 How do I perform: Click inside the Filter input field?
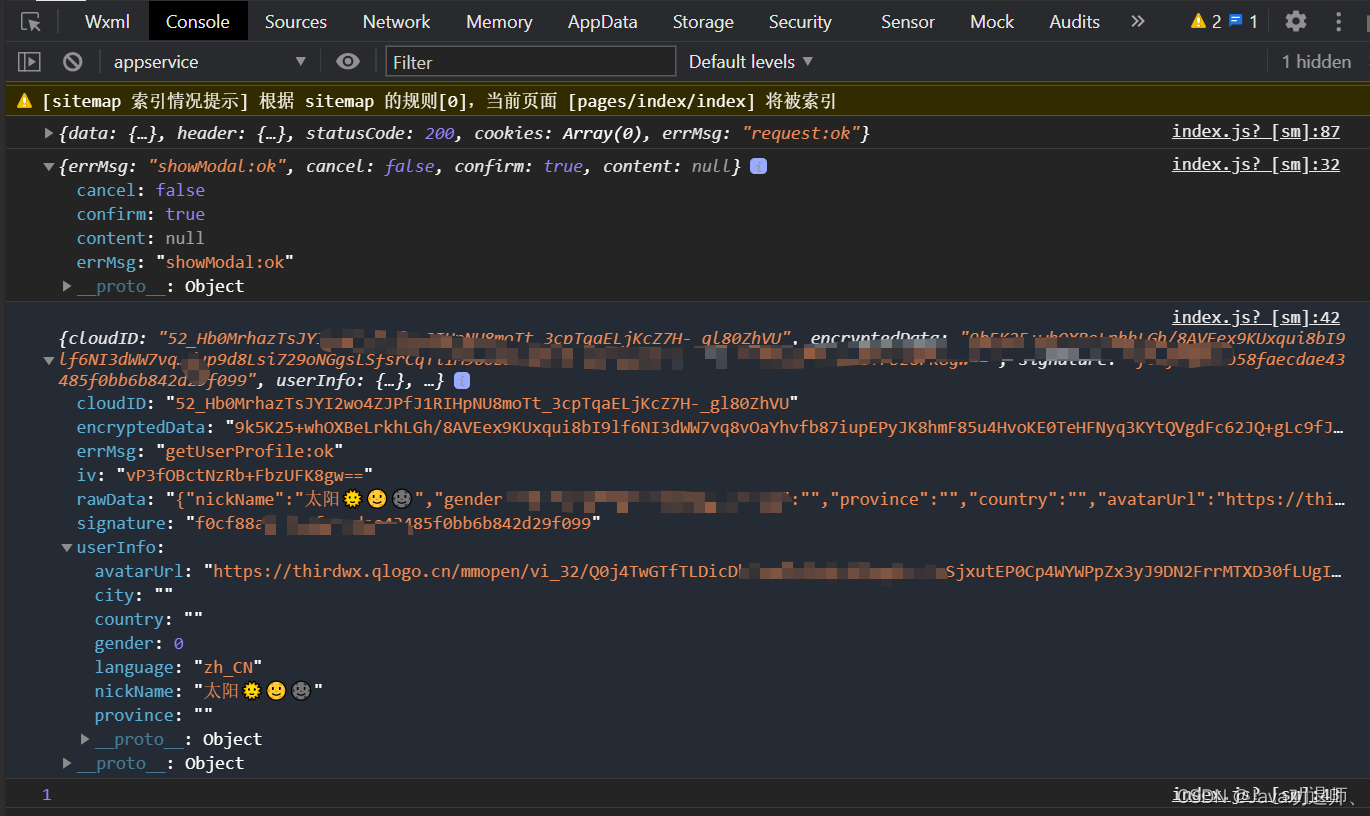coord(530,61)
